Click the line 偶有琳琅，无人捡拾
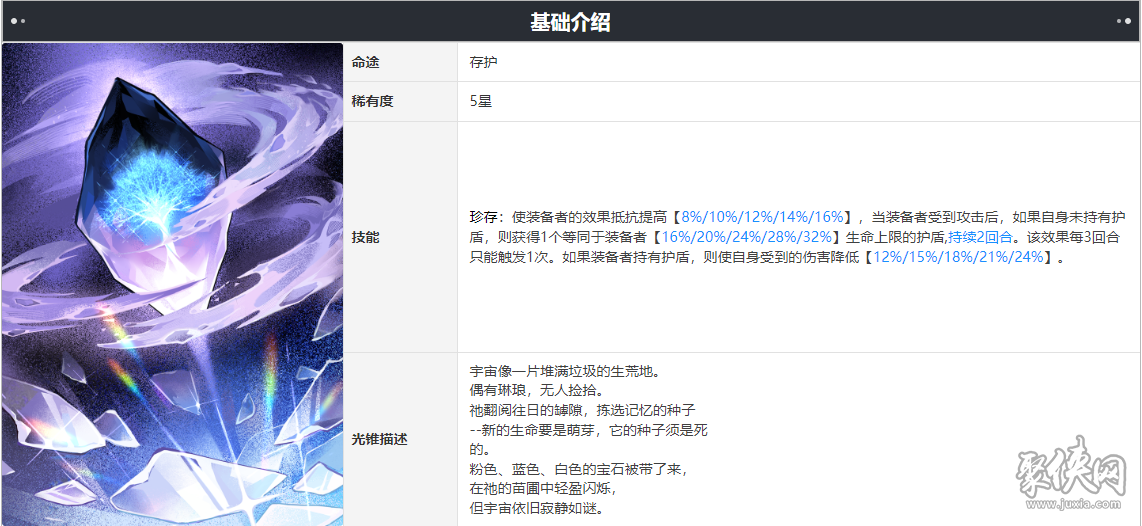 coord(537,392)
